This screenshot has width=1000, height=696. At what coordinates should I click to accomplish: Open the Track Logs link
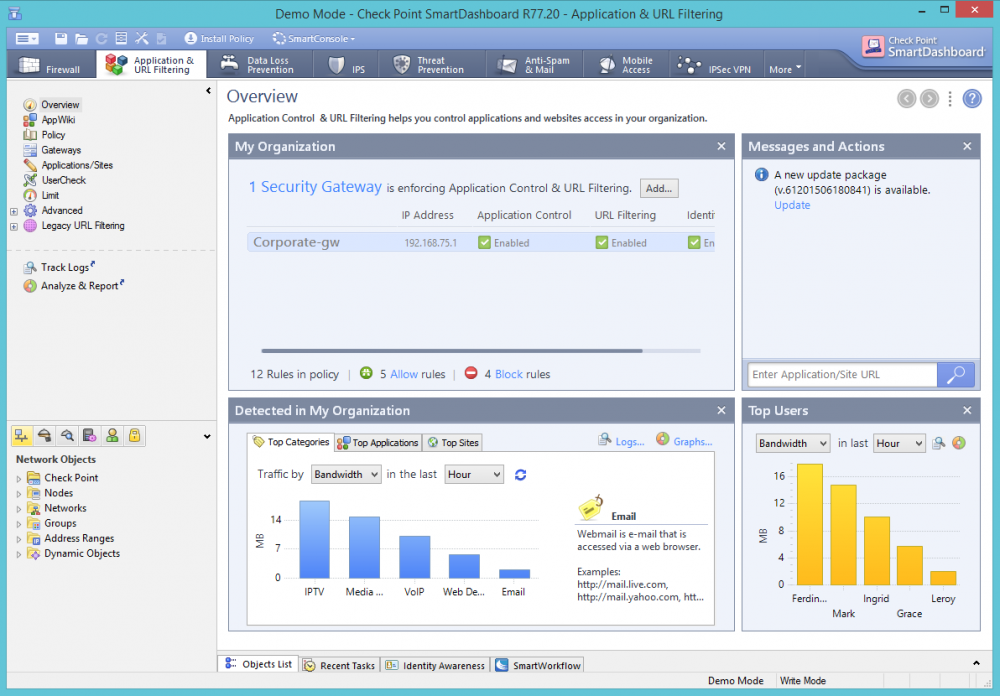(64, 267)
